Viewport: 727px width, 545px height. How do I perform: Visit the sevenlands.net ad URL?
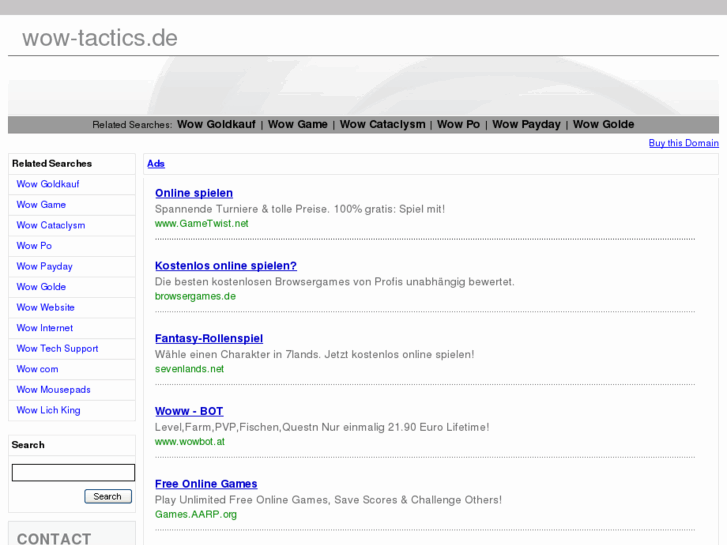click(x=189, y=369)
